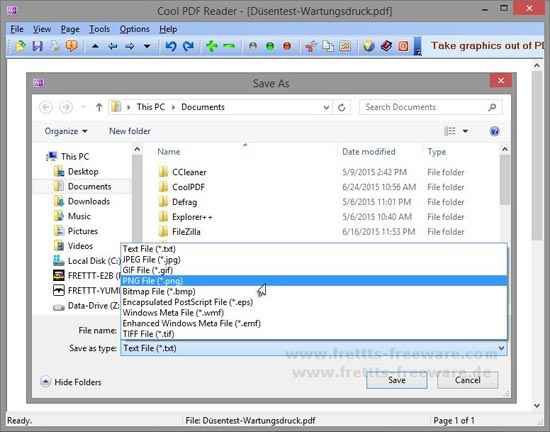Open the Help menu
Screen dimensions: 550x432
coord(168,29)
